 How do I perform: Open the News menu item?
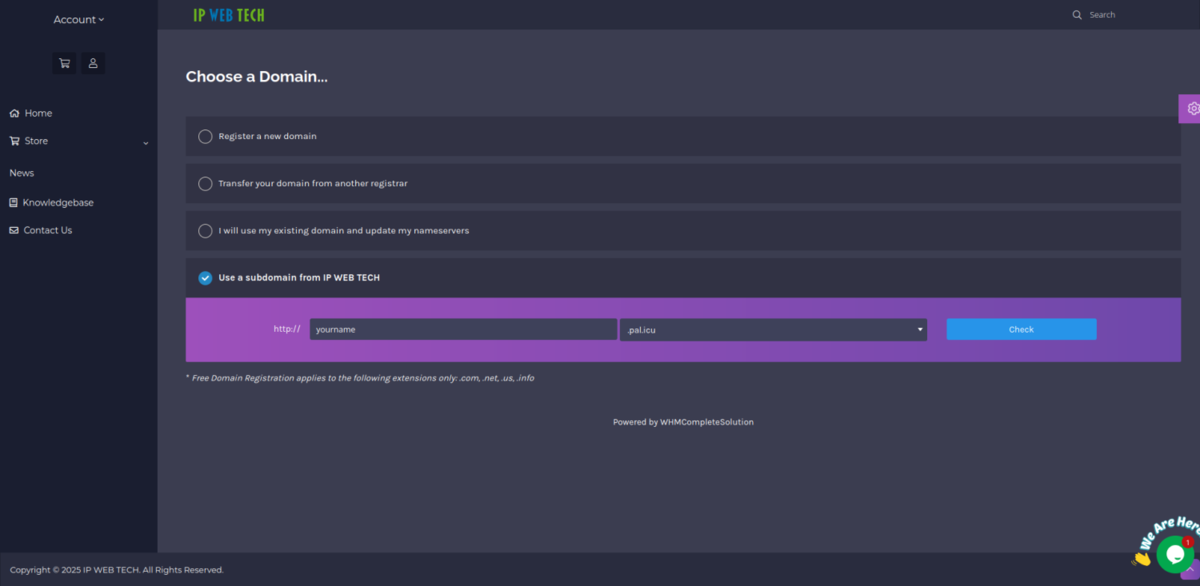click(22, 173)
